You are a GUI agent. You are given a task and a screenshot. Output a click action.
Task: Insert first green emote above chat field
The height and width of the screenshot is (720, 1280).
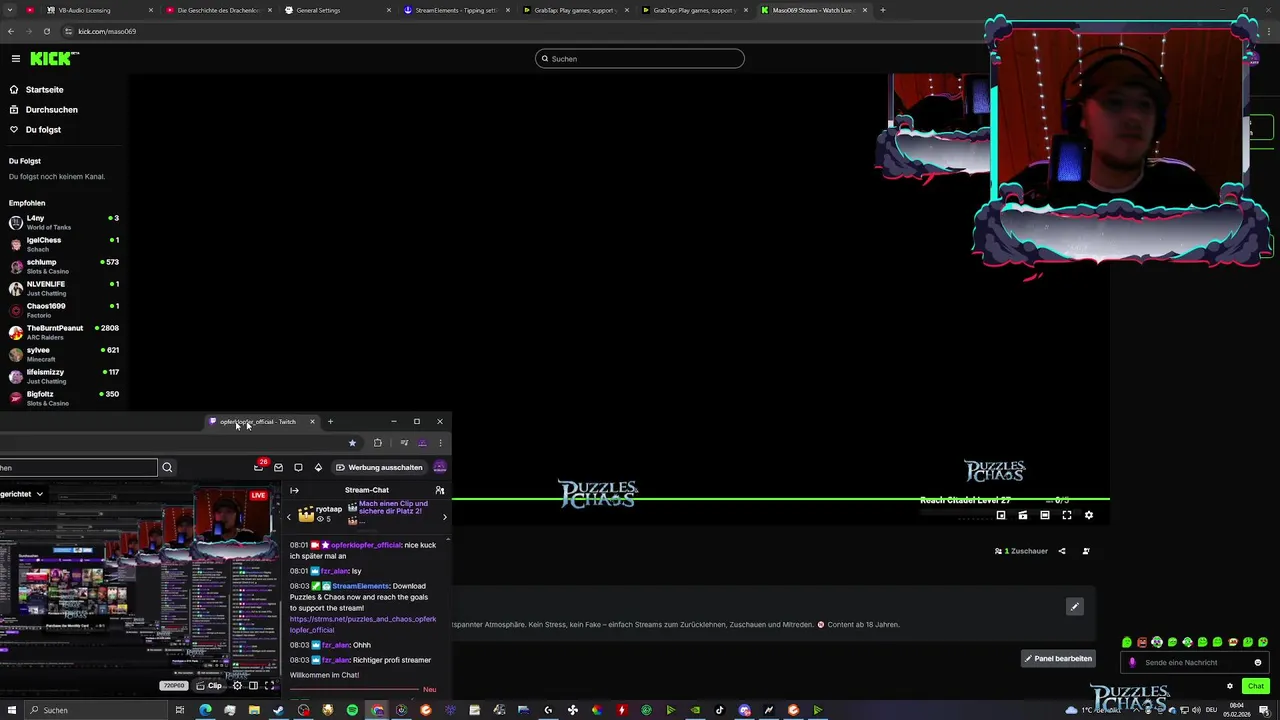pyautogui.click(x=1127, y=642)
